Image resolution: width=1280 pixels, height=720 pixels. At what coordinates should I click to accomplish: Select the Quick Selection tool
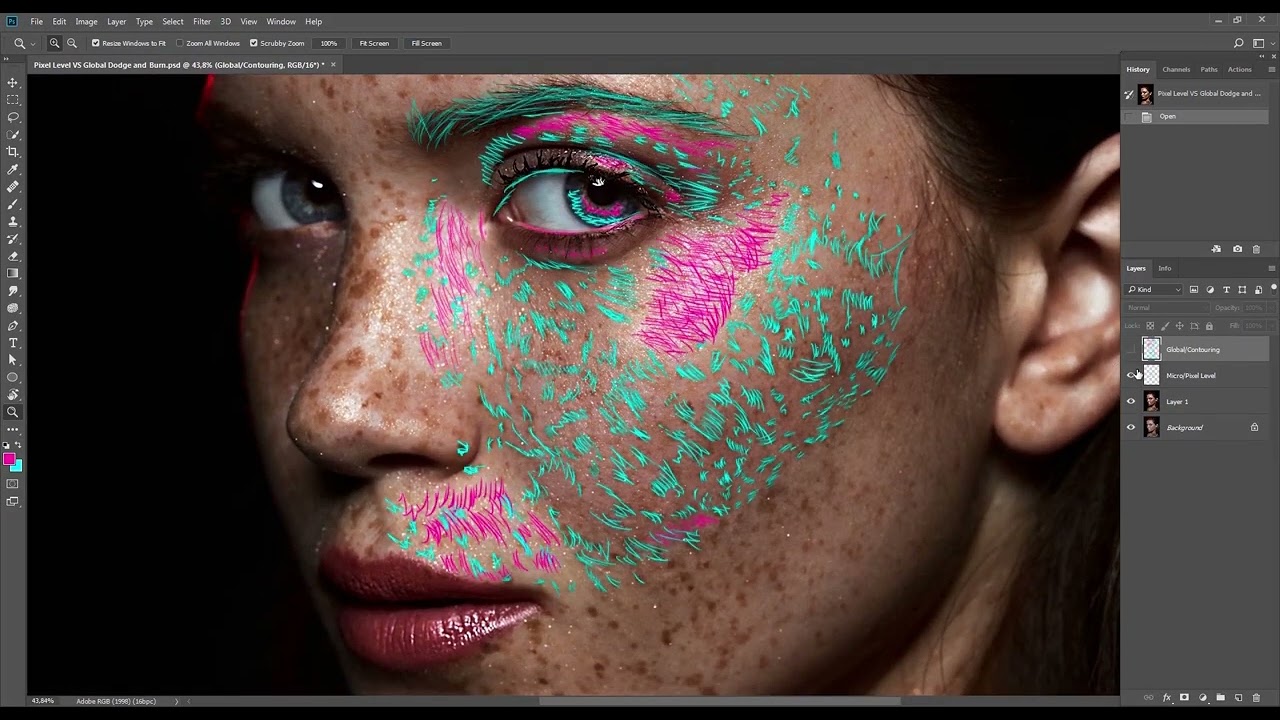point(13,135)
